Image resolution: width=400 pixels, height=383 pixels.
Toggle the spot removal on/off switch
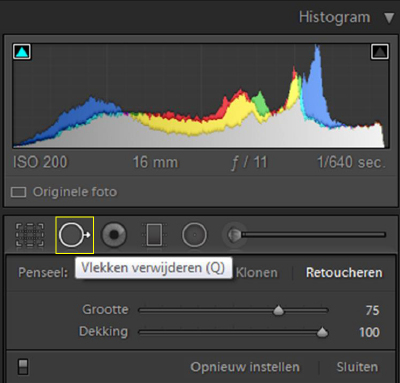(23, 367)
